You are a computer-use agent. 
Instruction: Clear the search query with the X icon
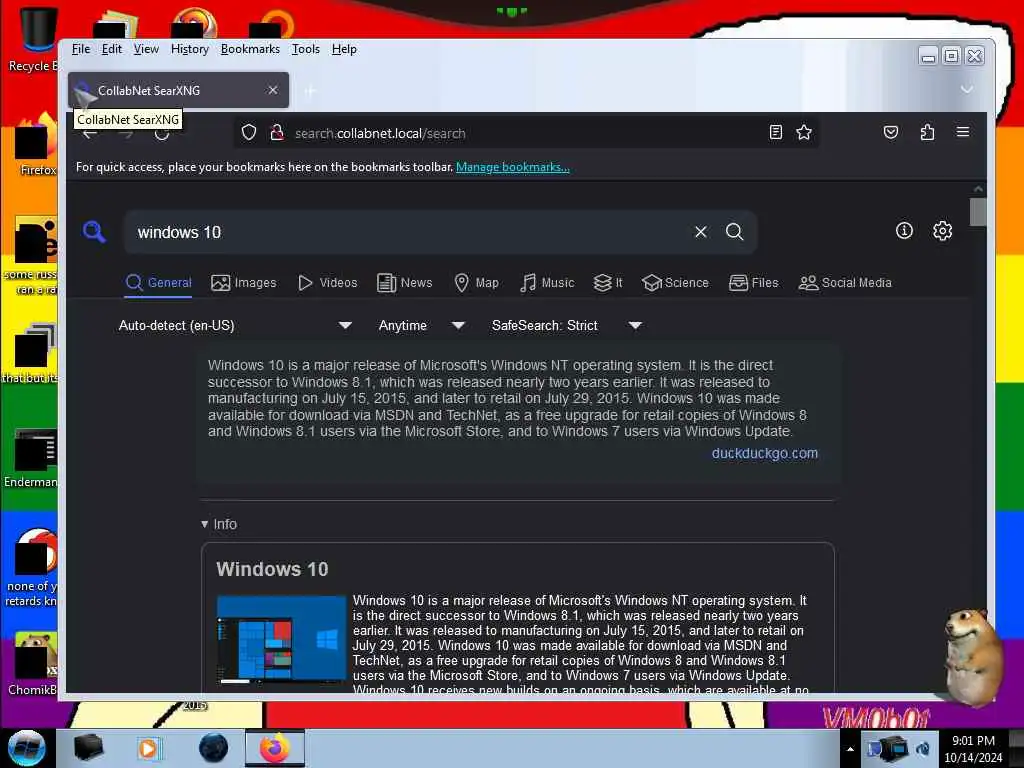point(701,232)
